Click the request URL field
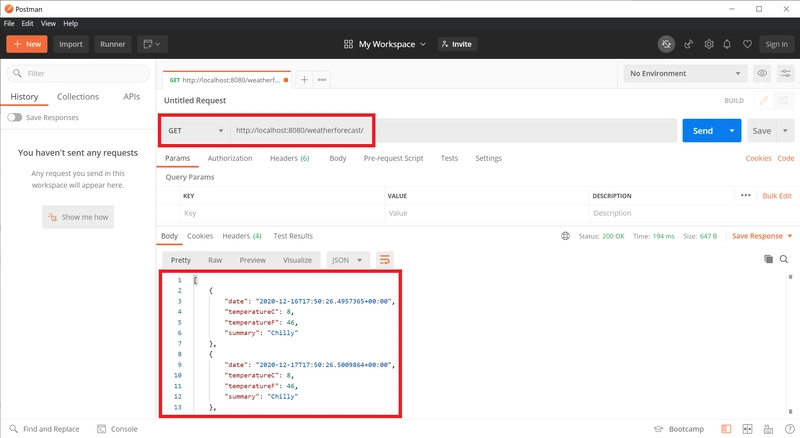Screen dimensions: 800x438 pos(453,131)
